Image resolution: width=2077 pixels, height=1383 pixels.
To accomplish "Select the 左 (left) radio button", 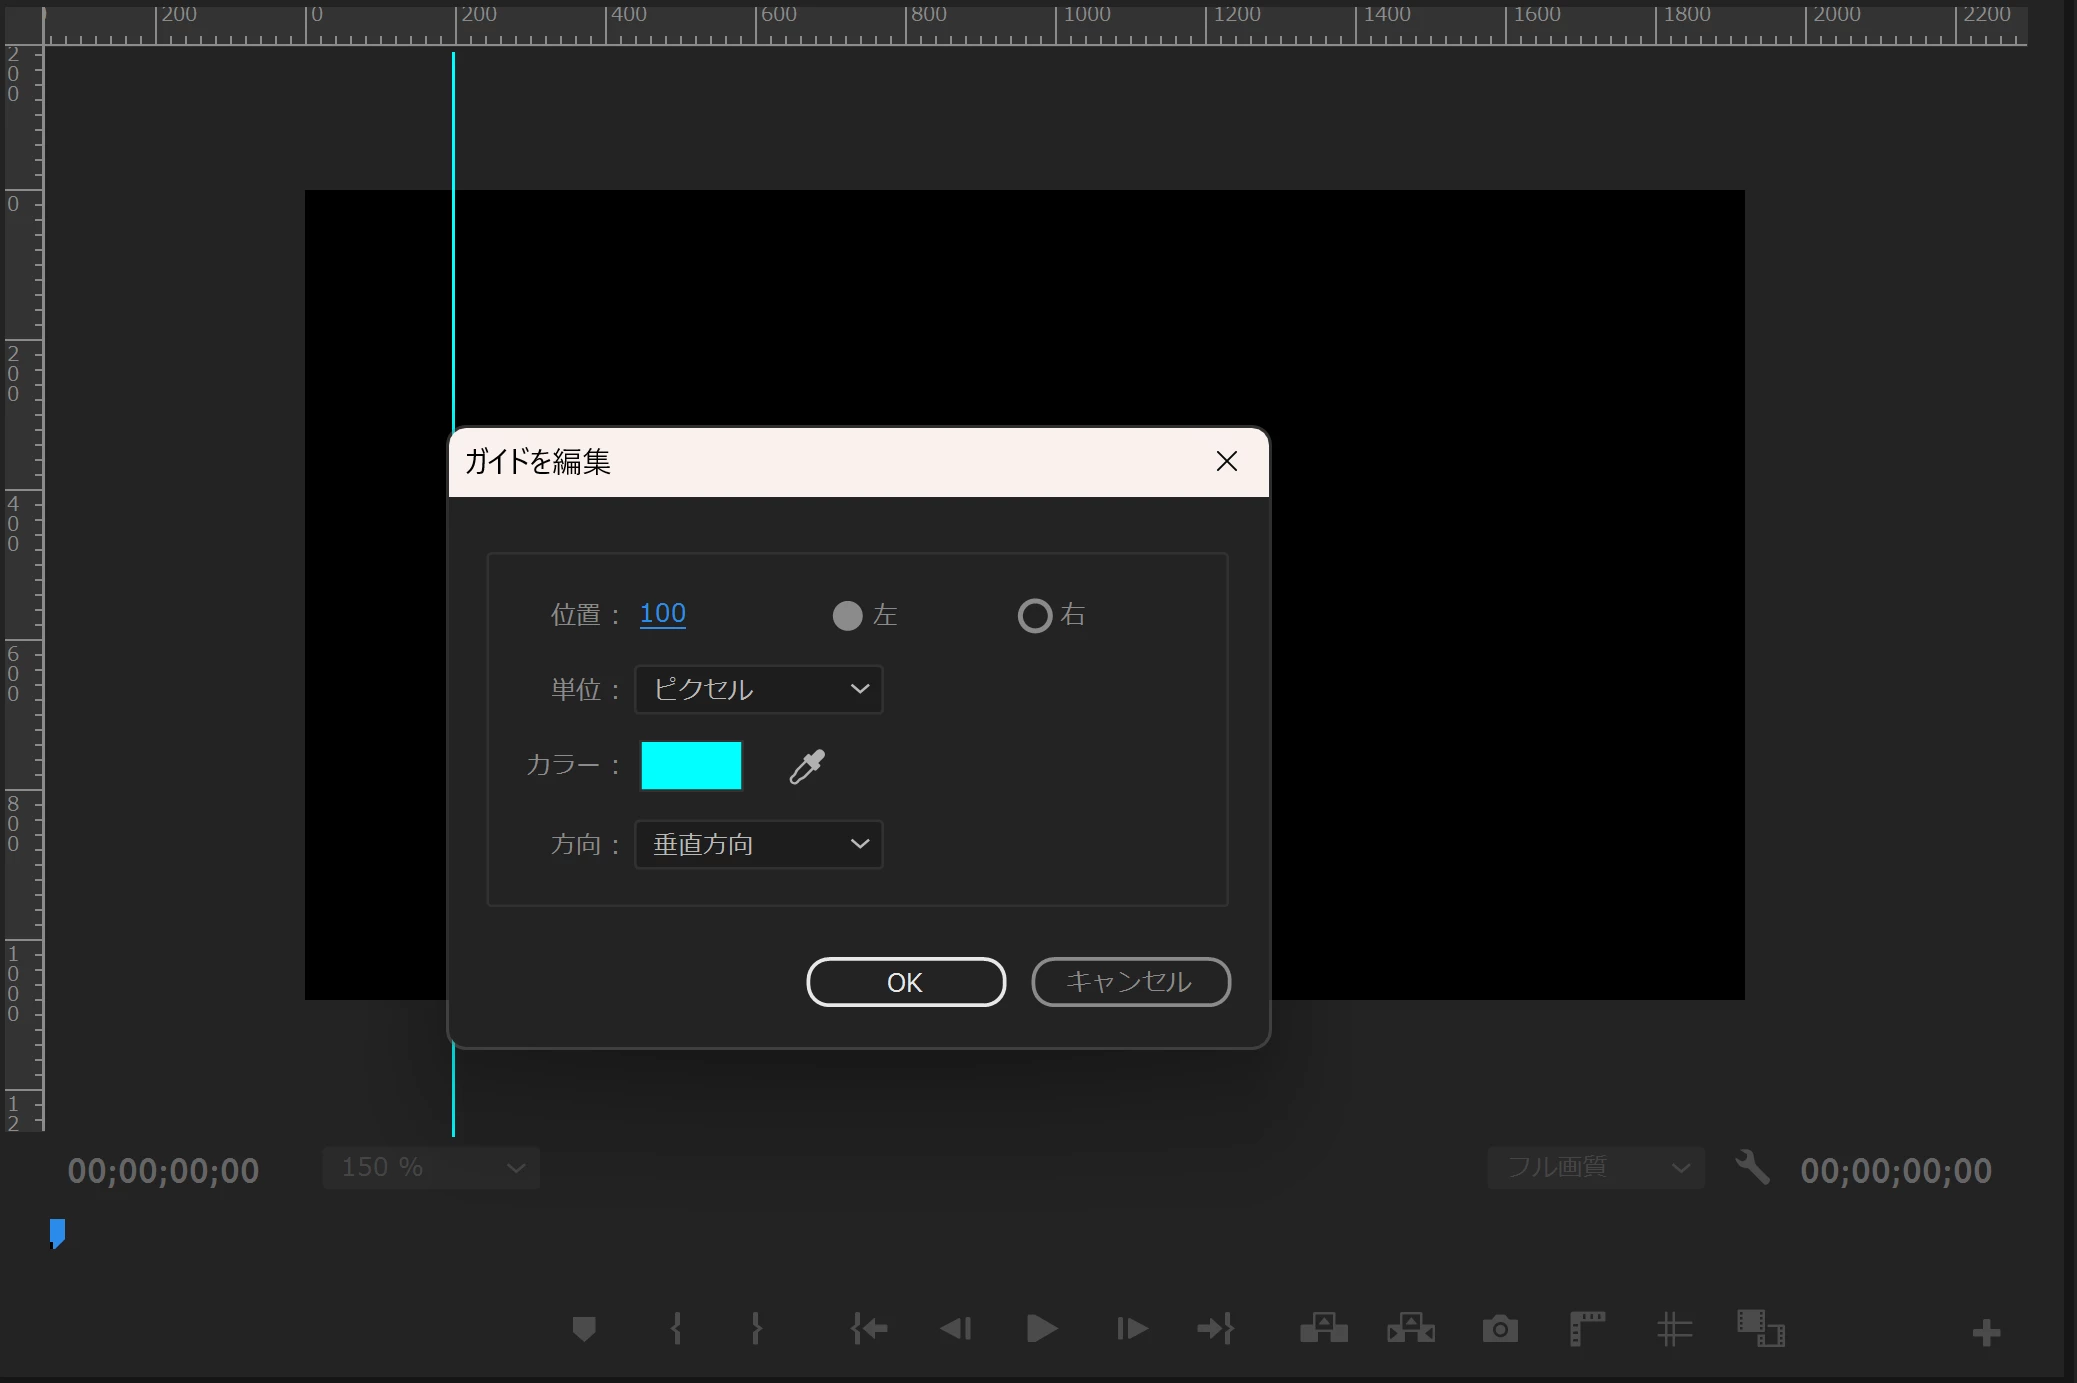I will tap(848, 615).
